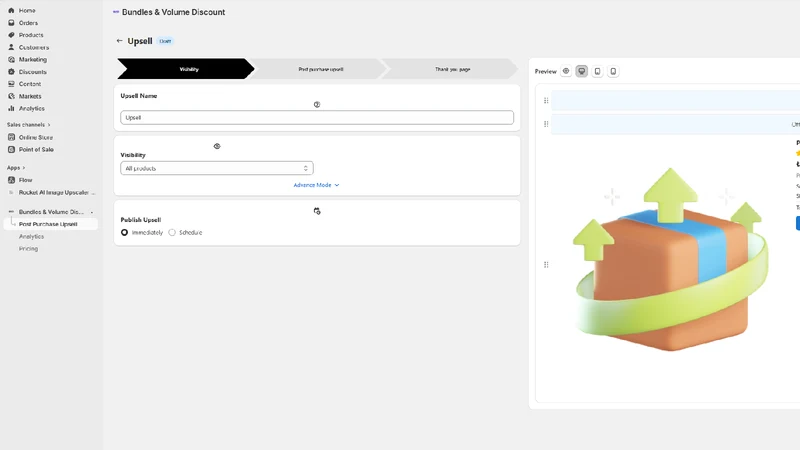Click calendar icon above Publish Upsell
Screen dimensions: 800x450
click(317, 211)
